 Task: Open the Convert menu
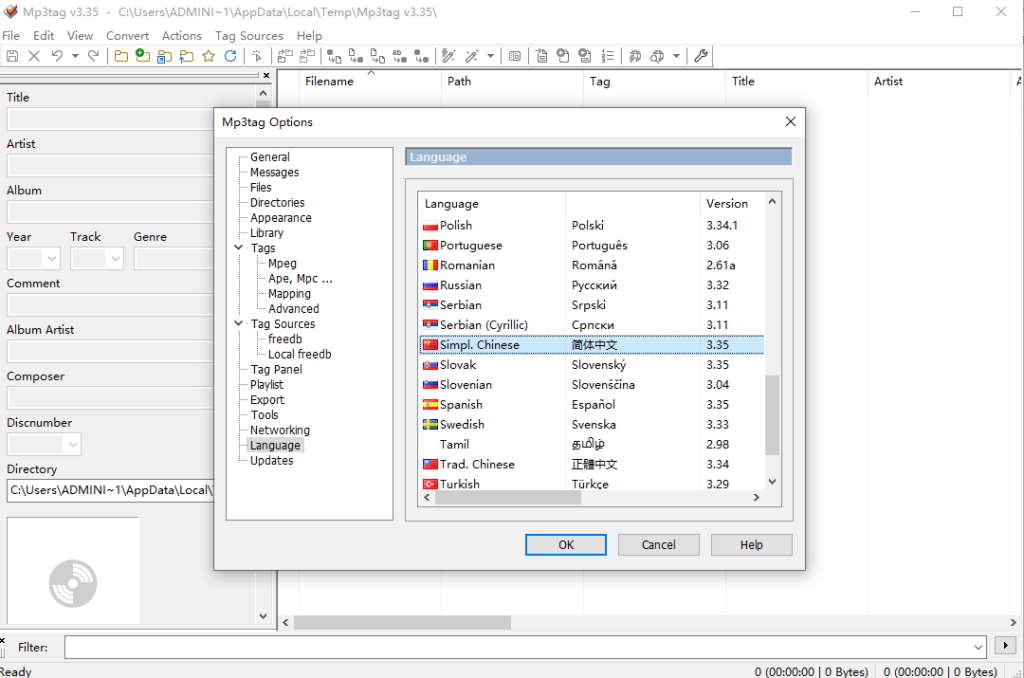127,36
